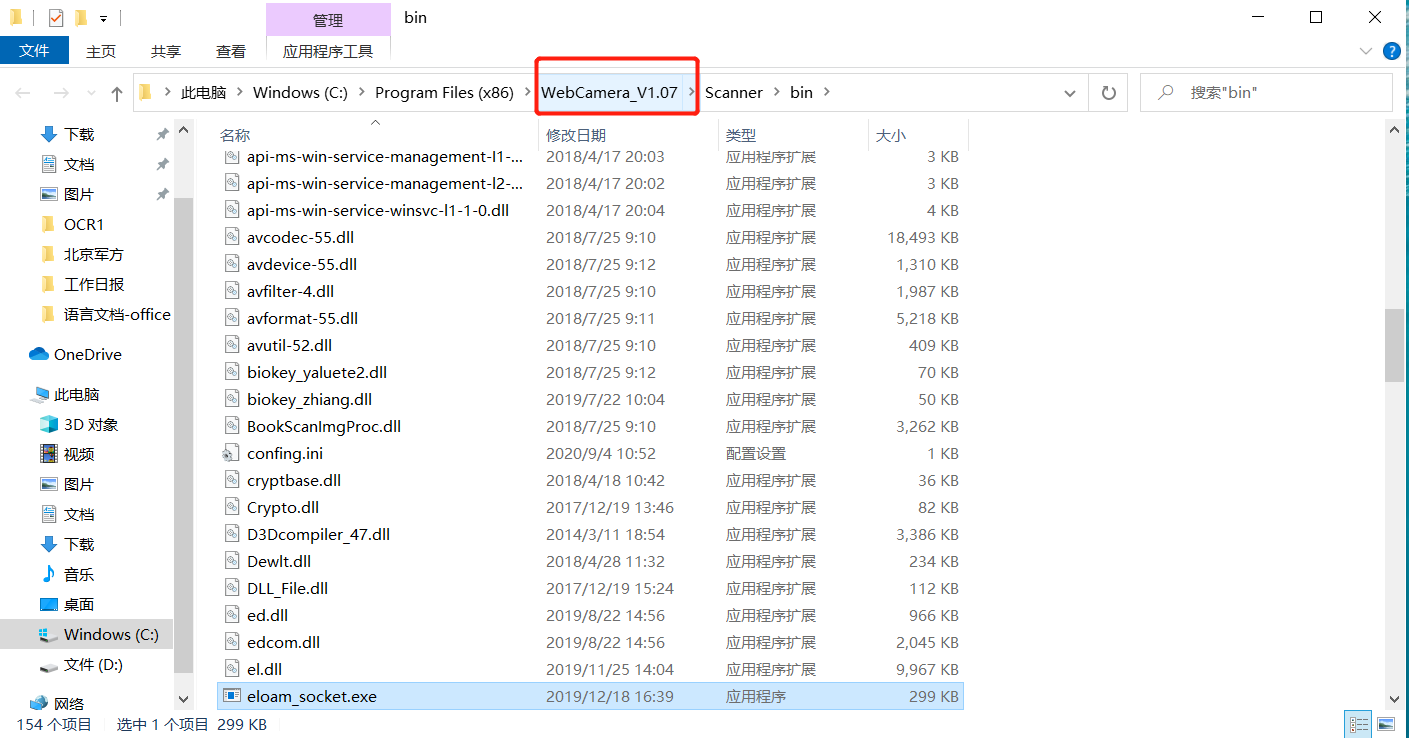Viewport: 1409px width, 738px height.
Task: Expand address bar history dropdown
Action: 1070,92
